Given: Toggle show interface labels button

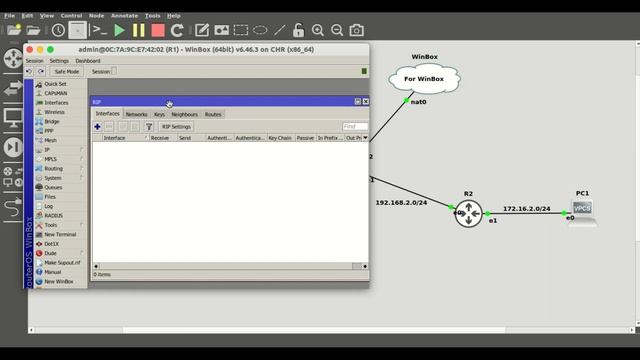Looking at the screenshot, I should tap(78, 30).
